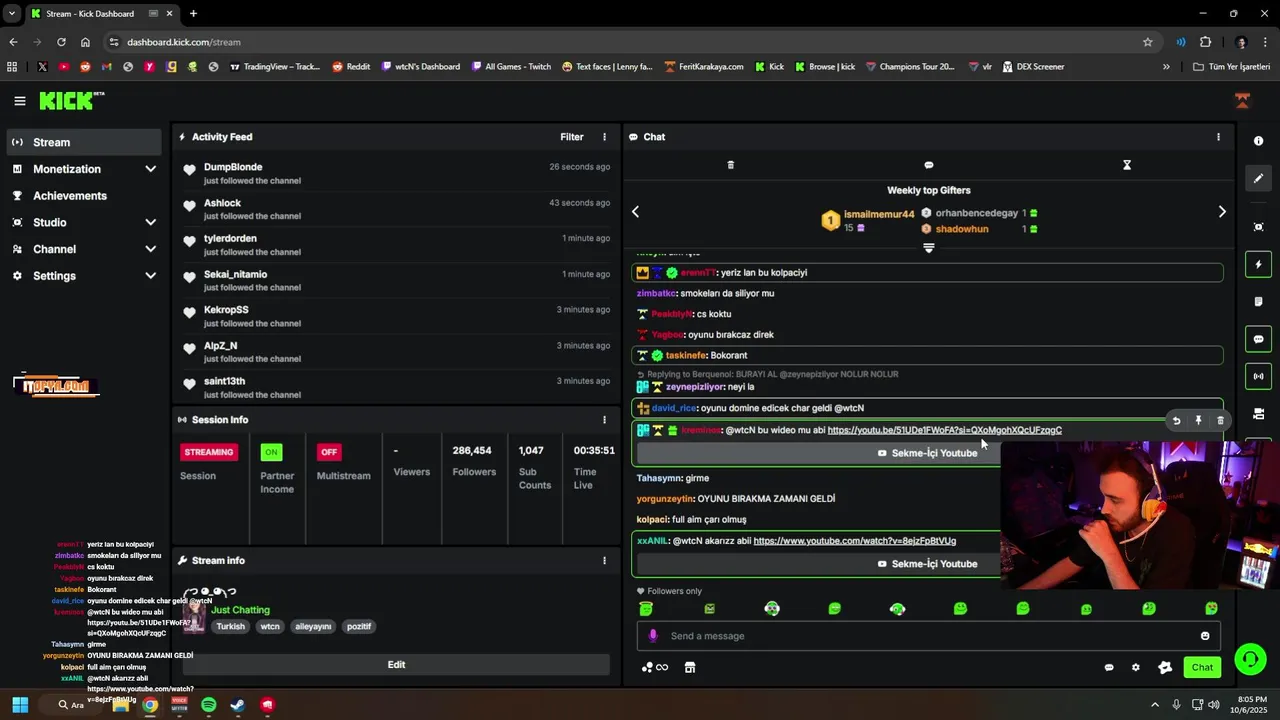Open Chat panel three-dot options
Screen dimensions: 1280x720
[1217, 137]
